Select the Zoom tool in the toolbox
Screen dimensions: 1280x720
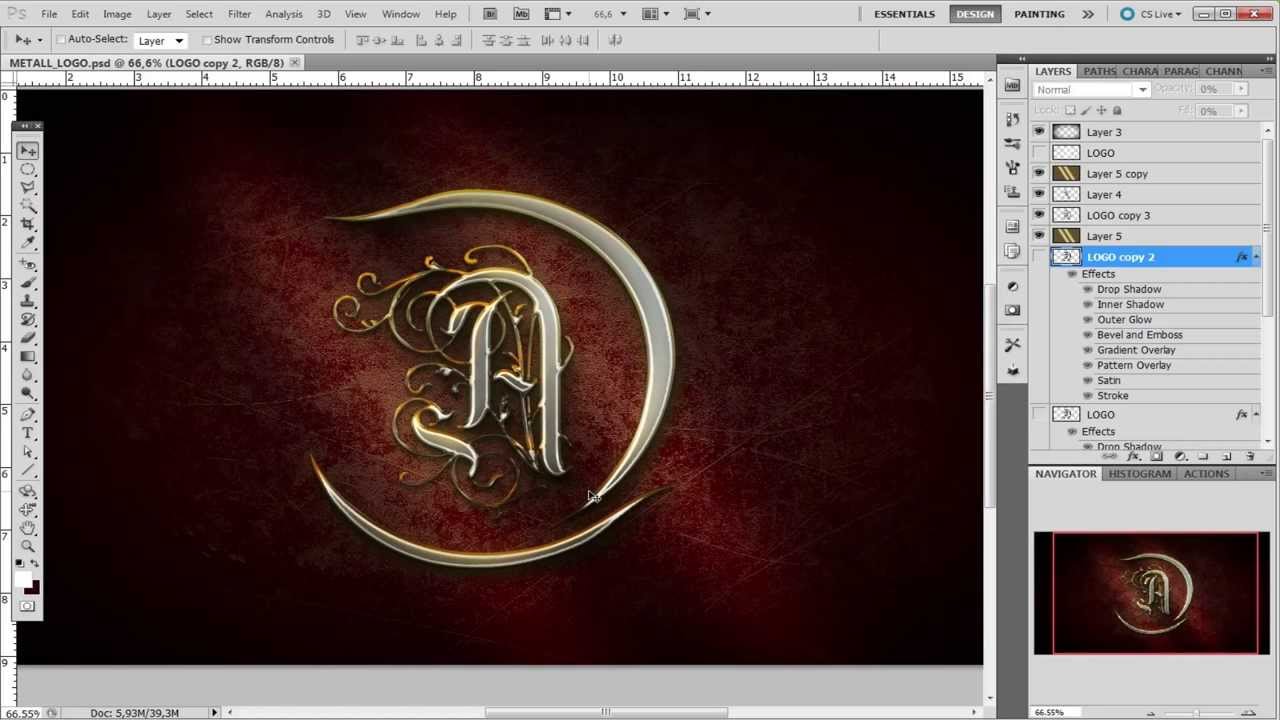[28, 546]
